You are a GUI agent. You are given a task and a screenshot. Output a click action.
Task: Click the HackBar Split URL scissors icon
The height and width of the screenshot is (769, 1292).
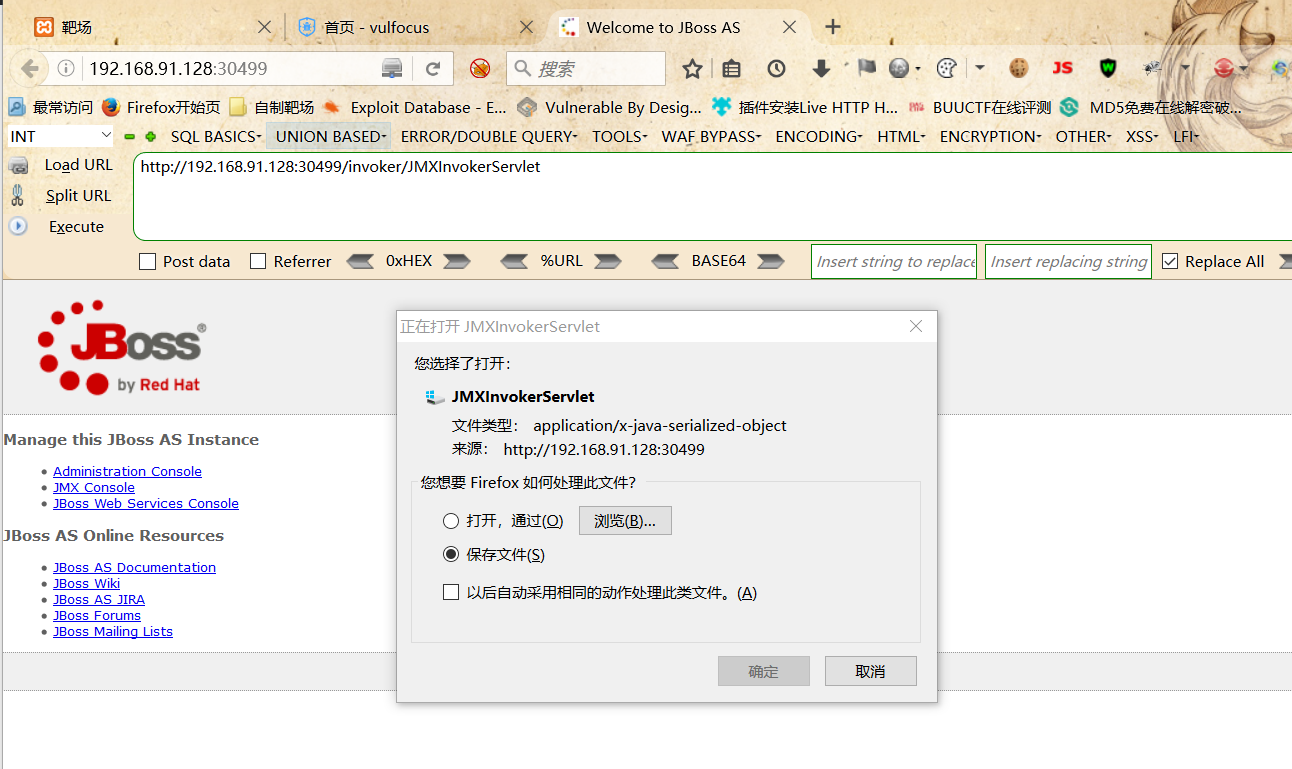tap(18, 195)
